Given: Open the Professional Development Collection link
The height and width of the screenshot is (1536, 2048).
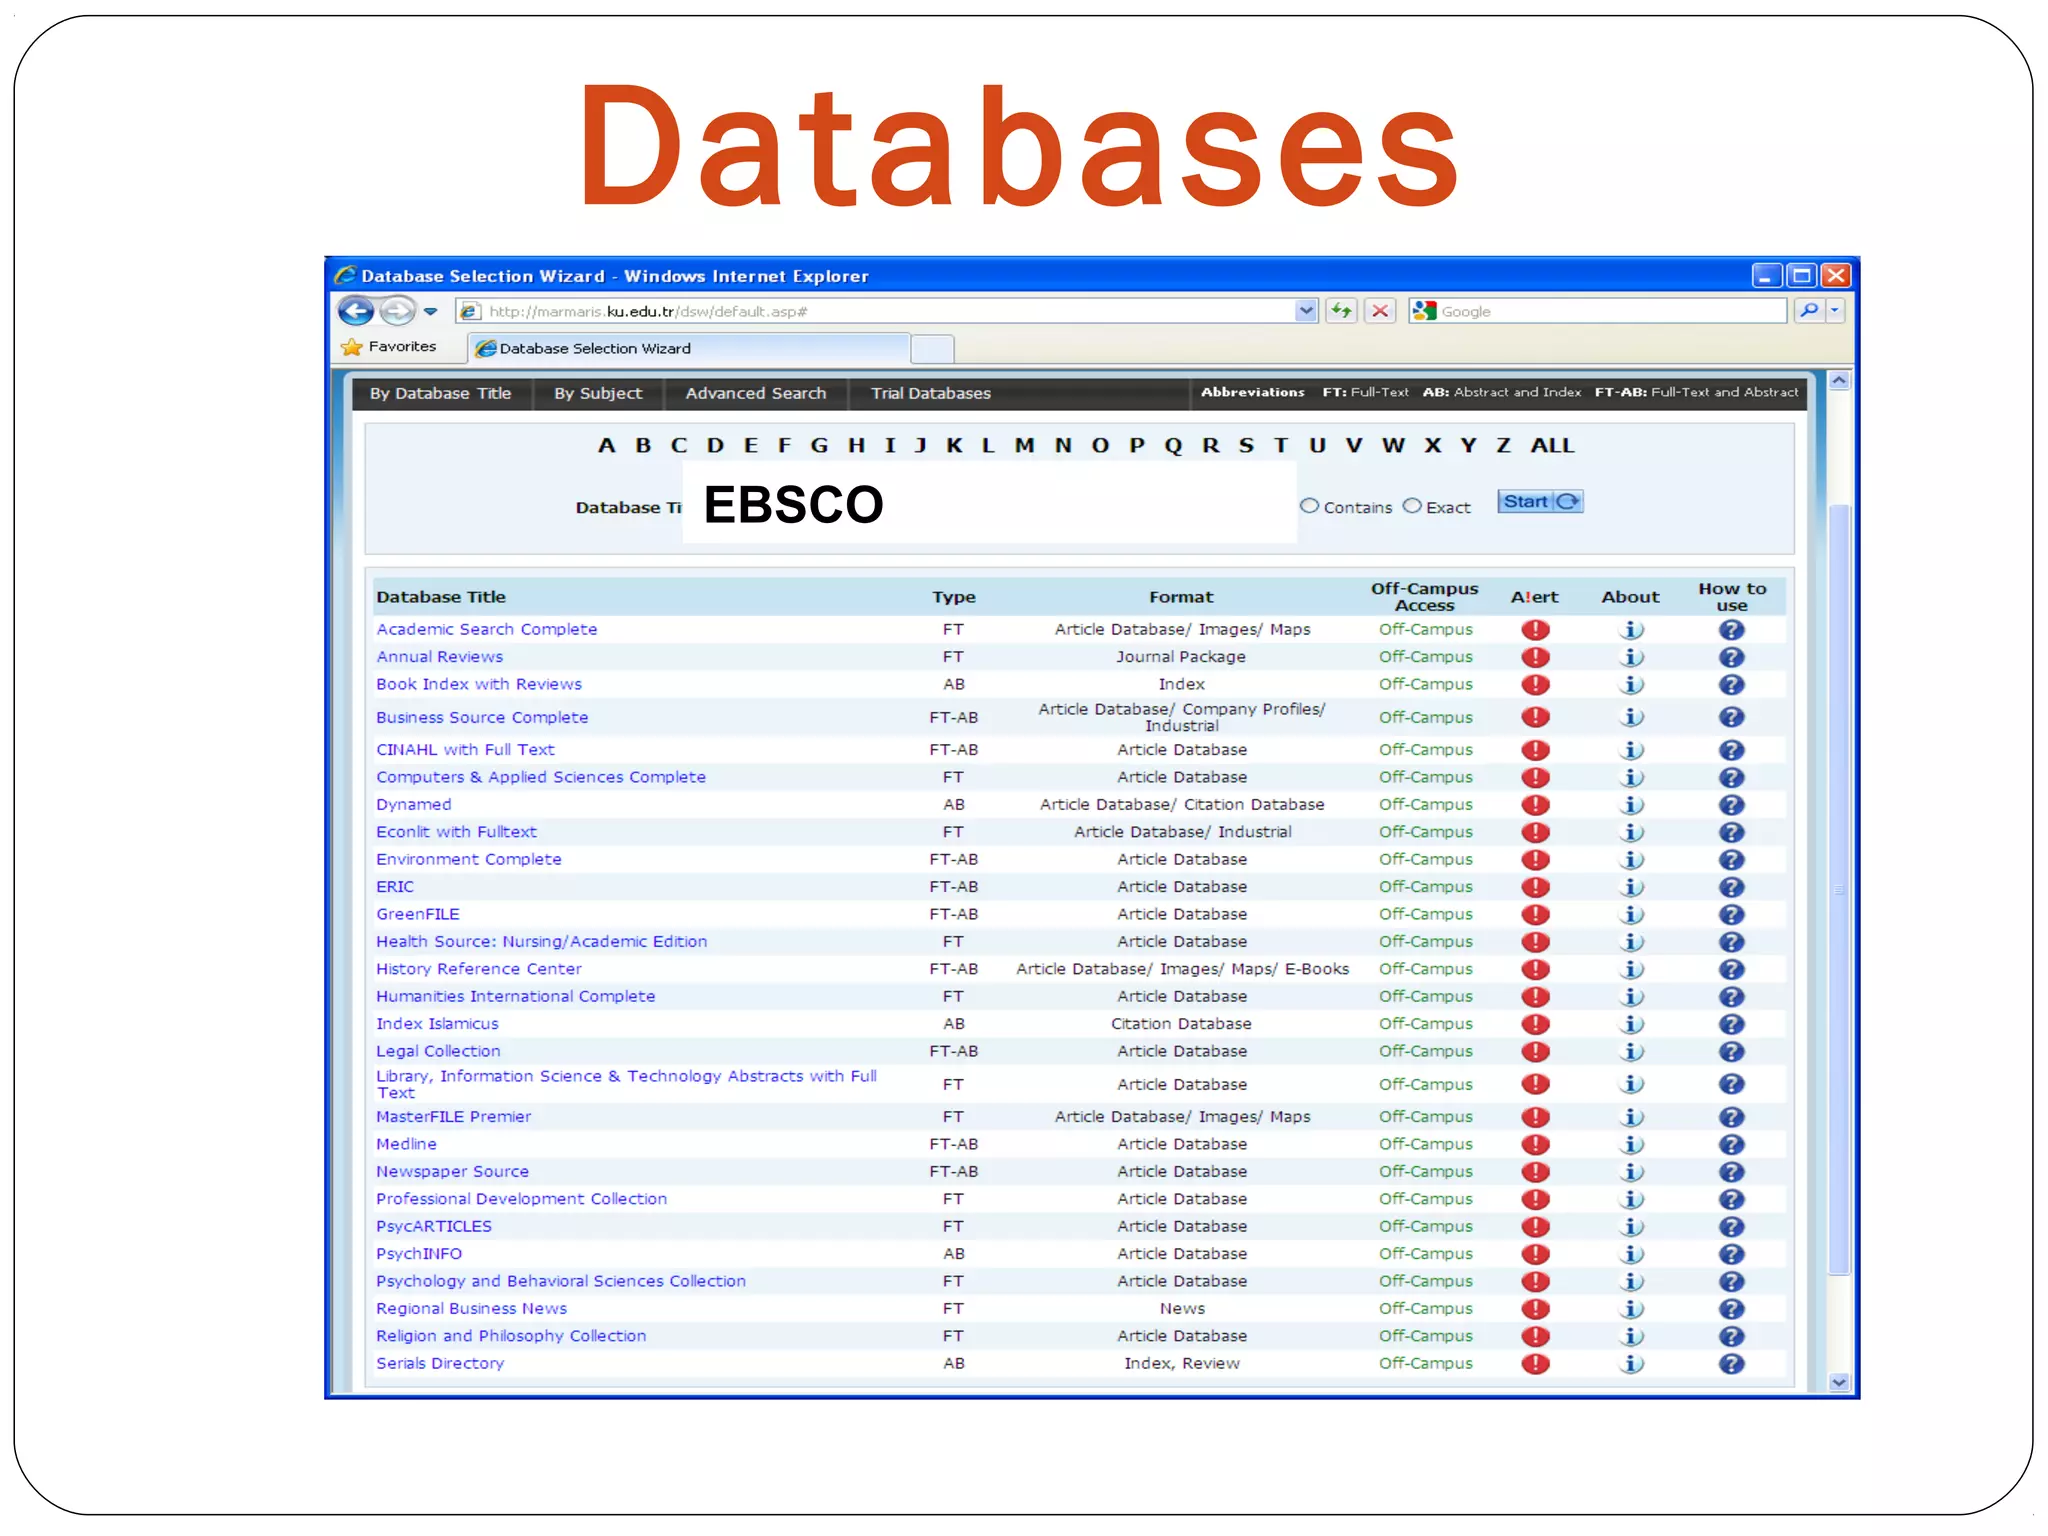Looking at the screenshot, I should [x=521, y=1199].
